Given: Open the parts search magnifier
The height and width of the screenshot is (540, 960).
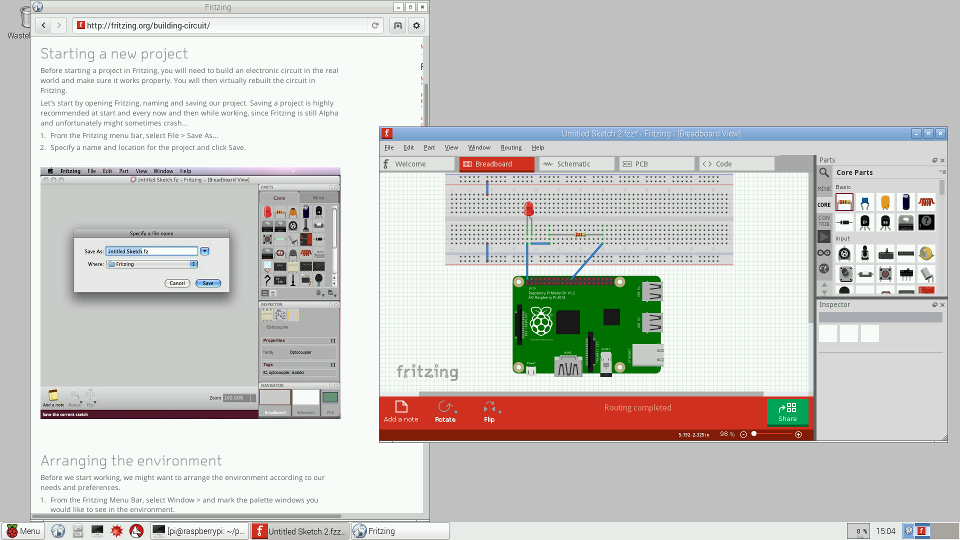Looking at the screenshot, I should (x=825, y=173).
